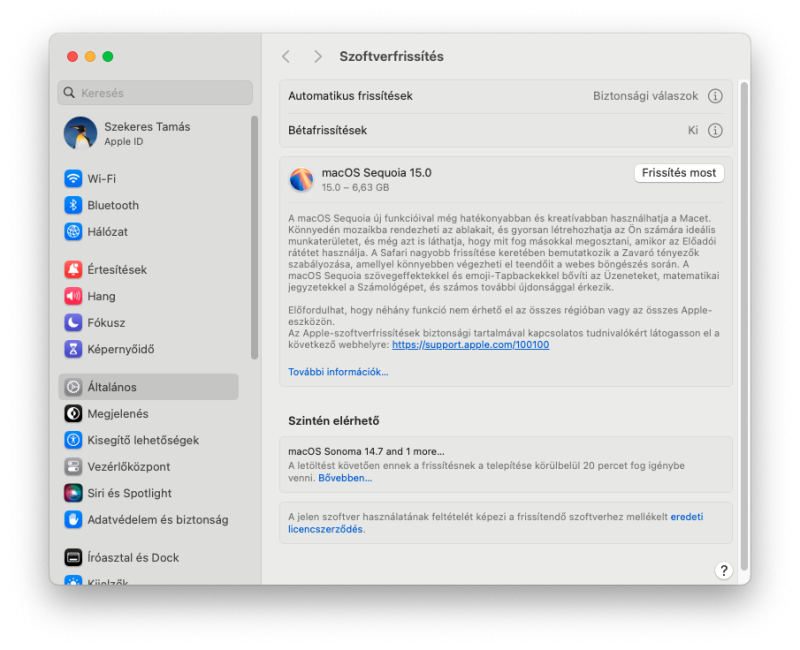800x650 pixels.
Task: Open the Automatikus frissítések row
Action: click(x=506, y=96)
